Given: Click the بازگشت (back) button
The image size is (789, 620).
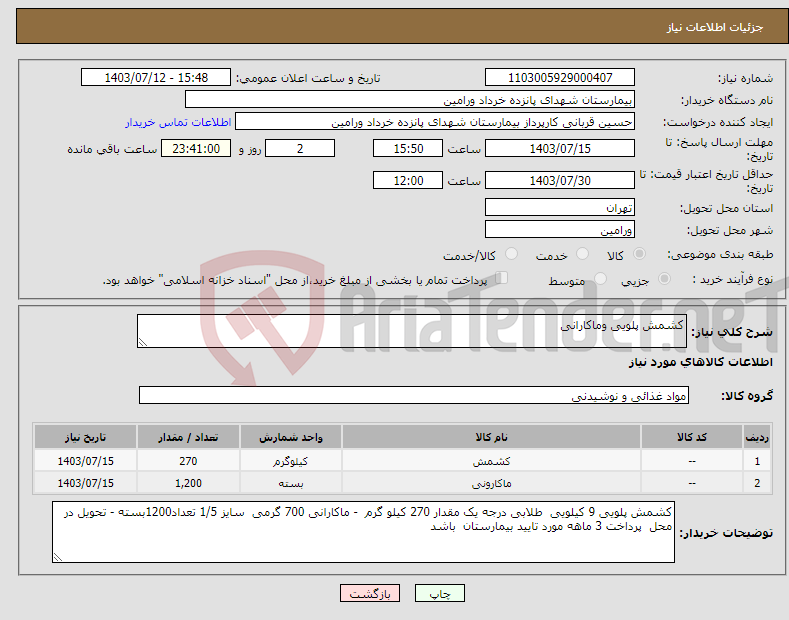Looking at the screenshot, I should point(370,593).
